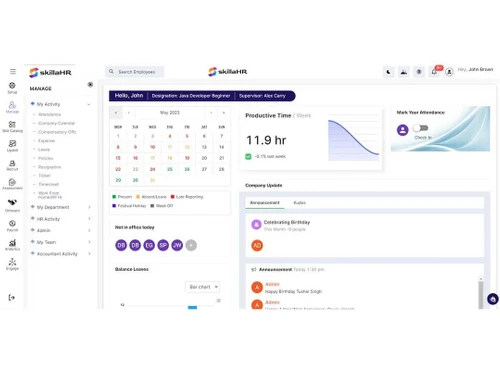500x375 pixels.
Task: Click the EG avatar not in office
Action: [x=149, y=245]
